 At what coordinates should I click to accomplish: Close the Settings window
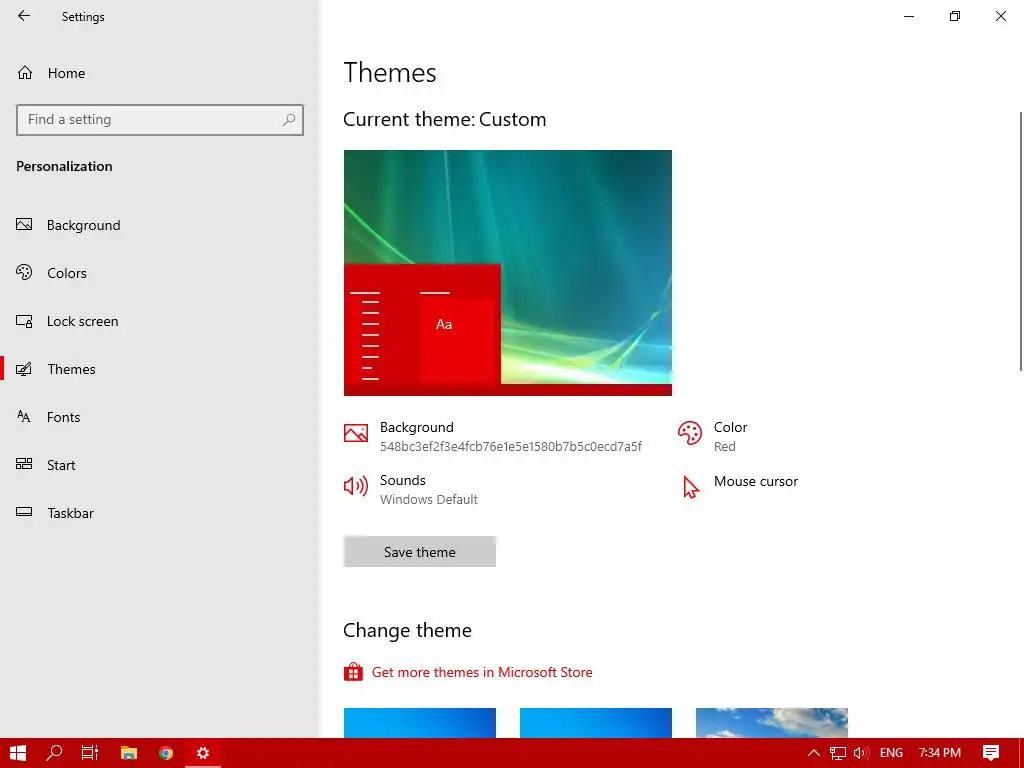coord(1000,16)
